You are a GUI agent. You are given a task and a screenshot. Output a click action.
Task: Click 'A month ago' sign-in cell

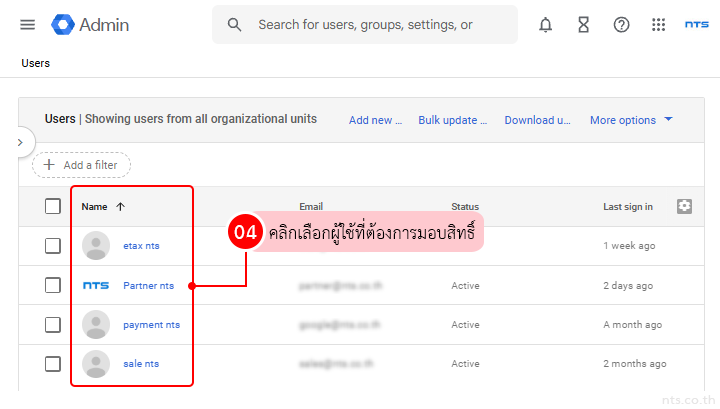coord(632,325)
